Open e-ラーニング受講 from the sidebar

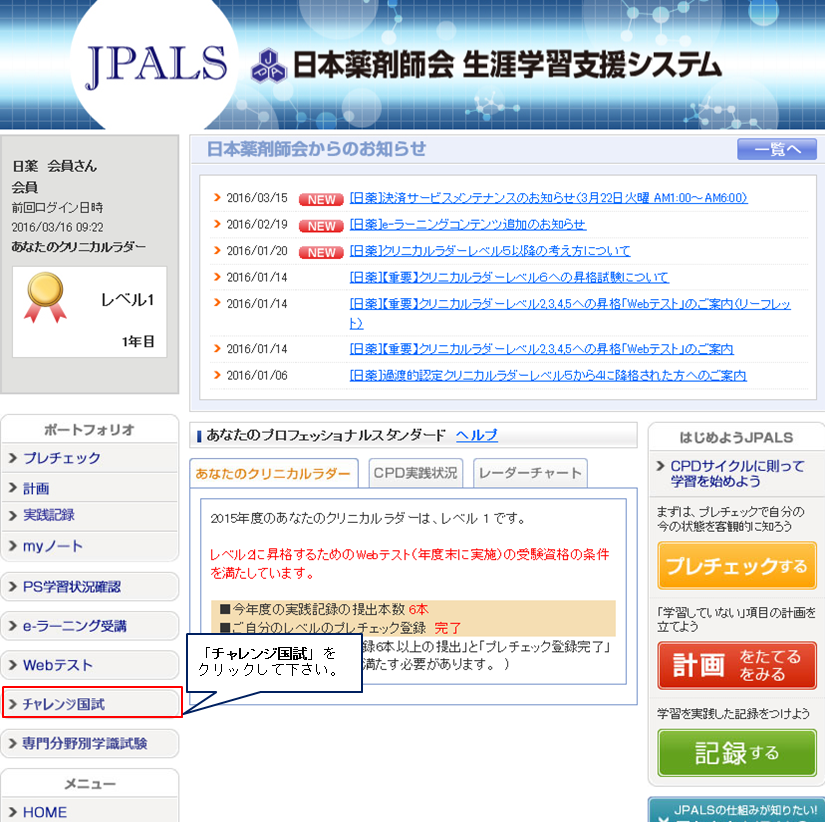coord(90,626)
